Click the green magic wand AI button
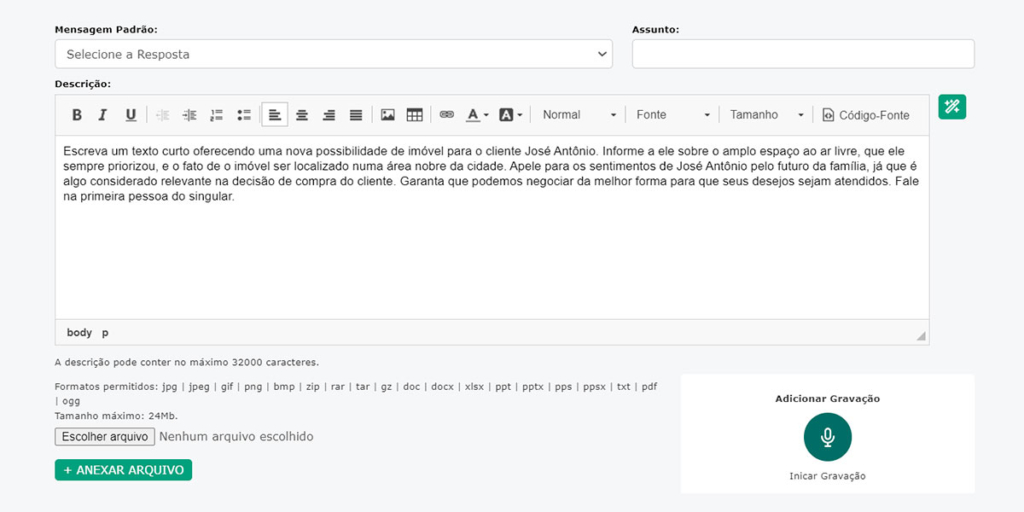 [x=952, y=107]
